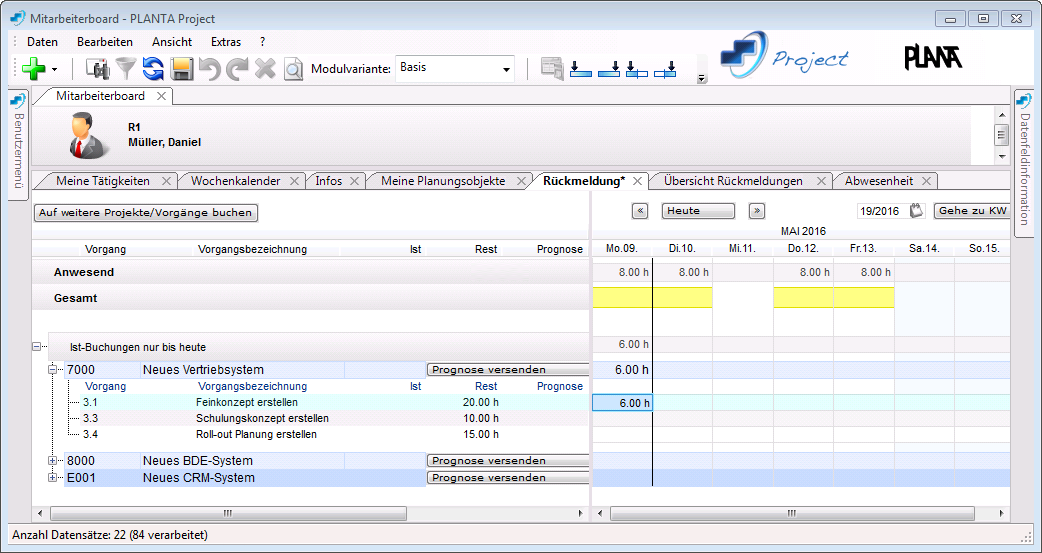Open the Extras menu

226,42
